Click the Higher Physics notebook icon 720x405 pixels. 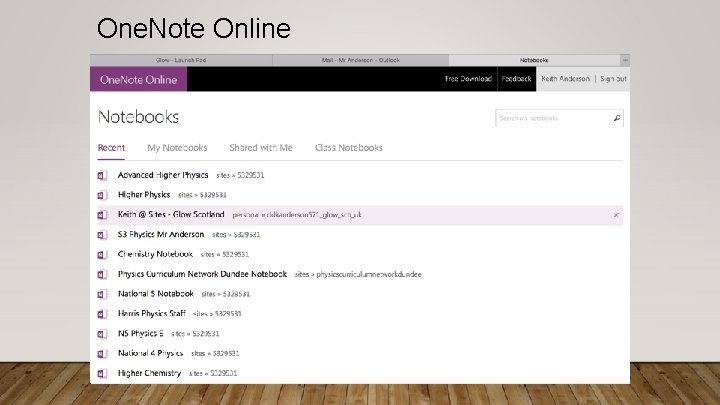point(102,195)
